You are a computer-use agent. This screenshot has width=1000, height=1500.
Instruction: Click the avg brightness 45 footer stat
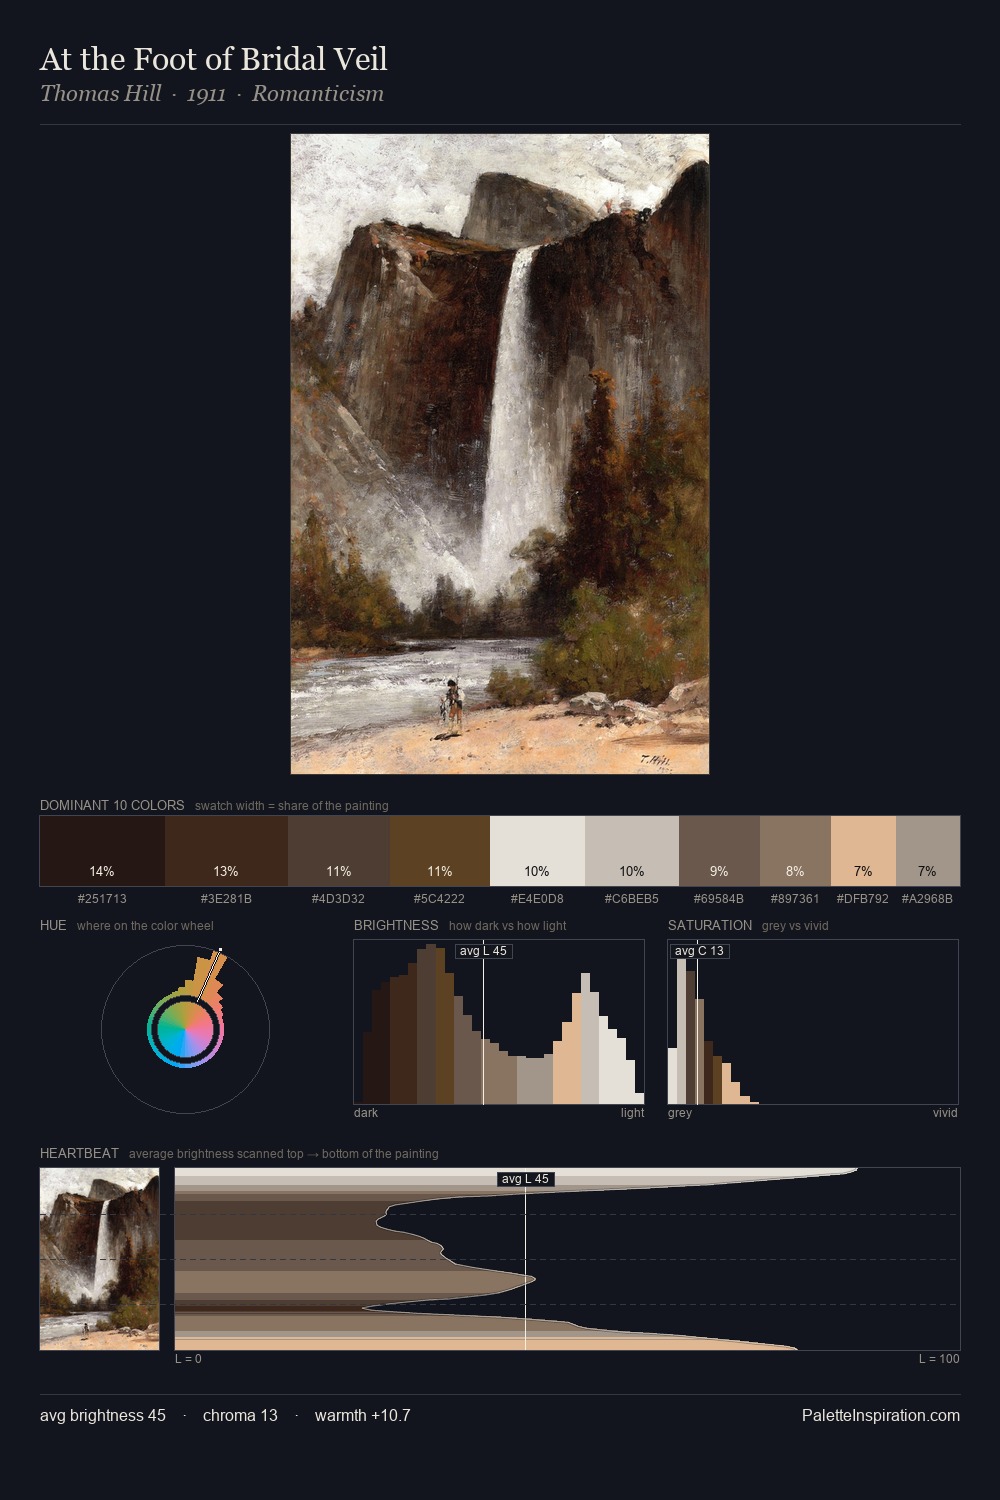pos(103,1415)
